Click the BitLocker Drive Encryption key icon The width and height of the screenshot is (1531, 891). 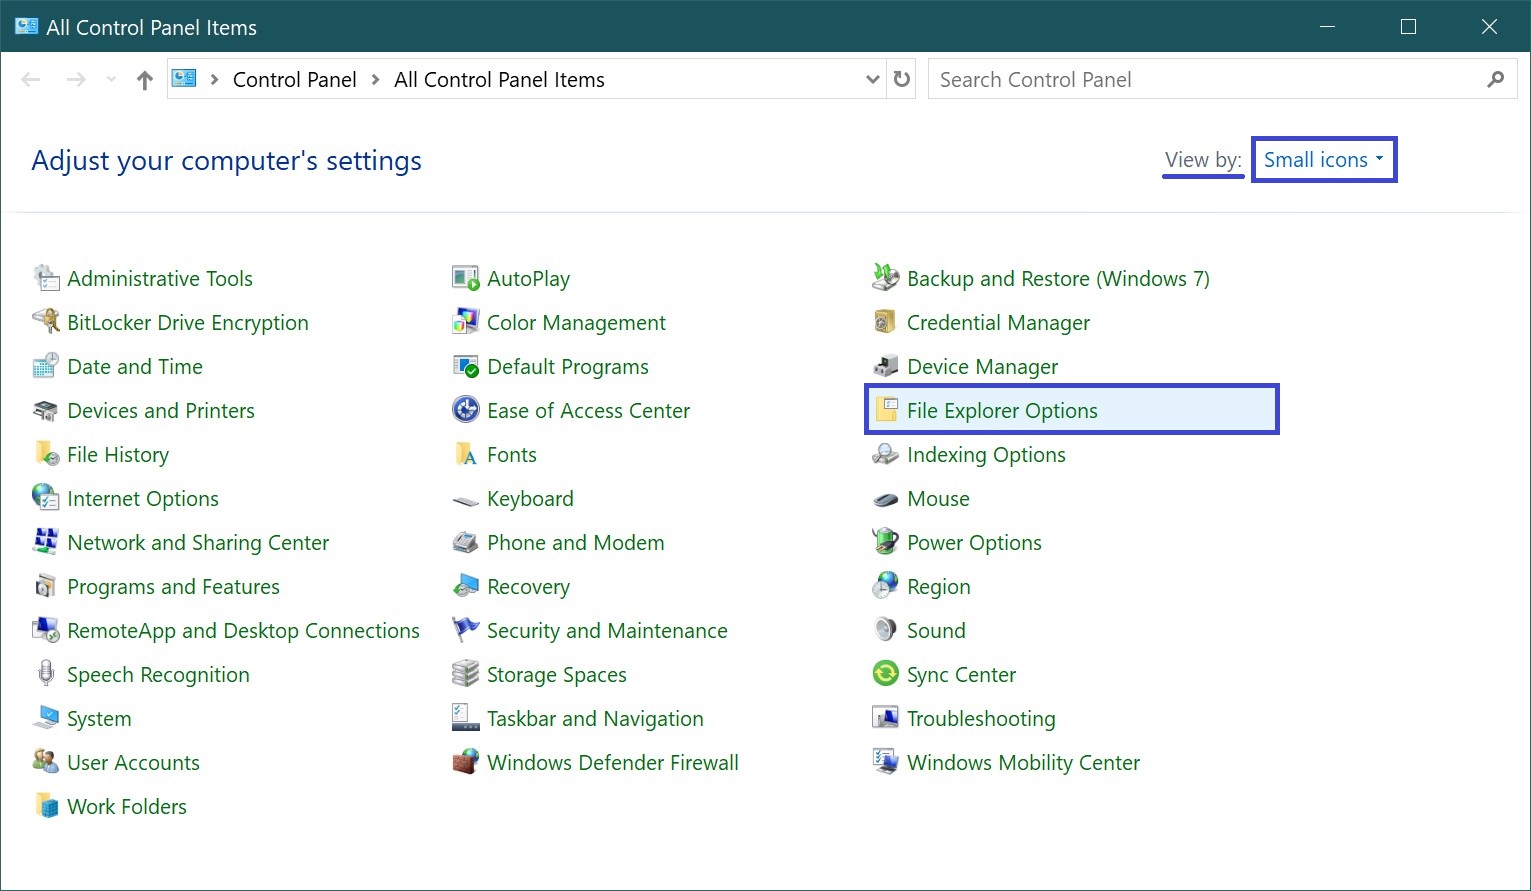click(x=46, y=322)
